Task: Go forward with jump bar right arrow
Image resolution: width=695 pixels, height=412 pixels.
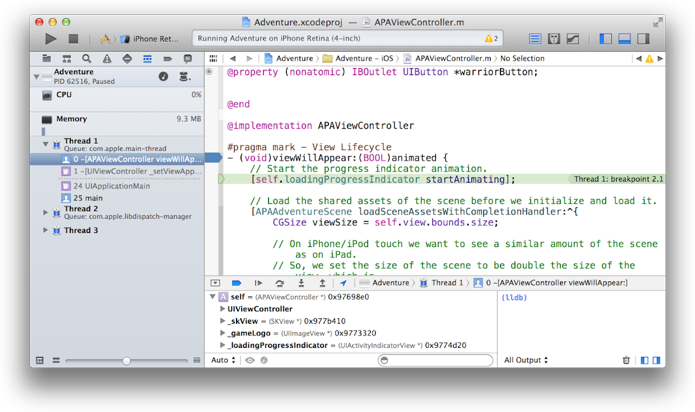Action: click(x=249, y=58)
